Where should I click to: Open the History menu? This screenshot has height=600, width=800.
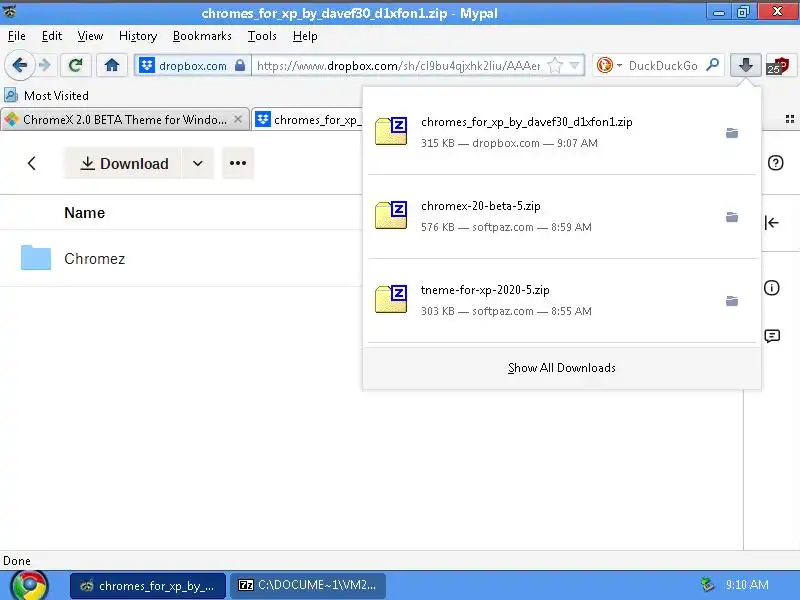[138, 36]
